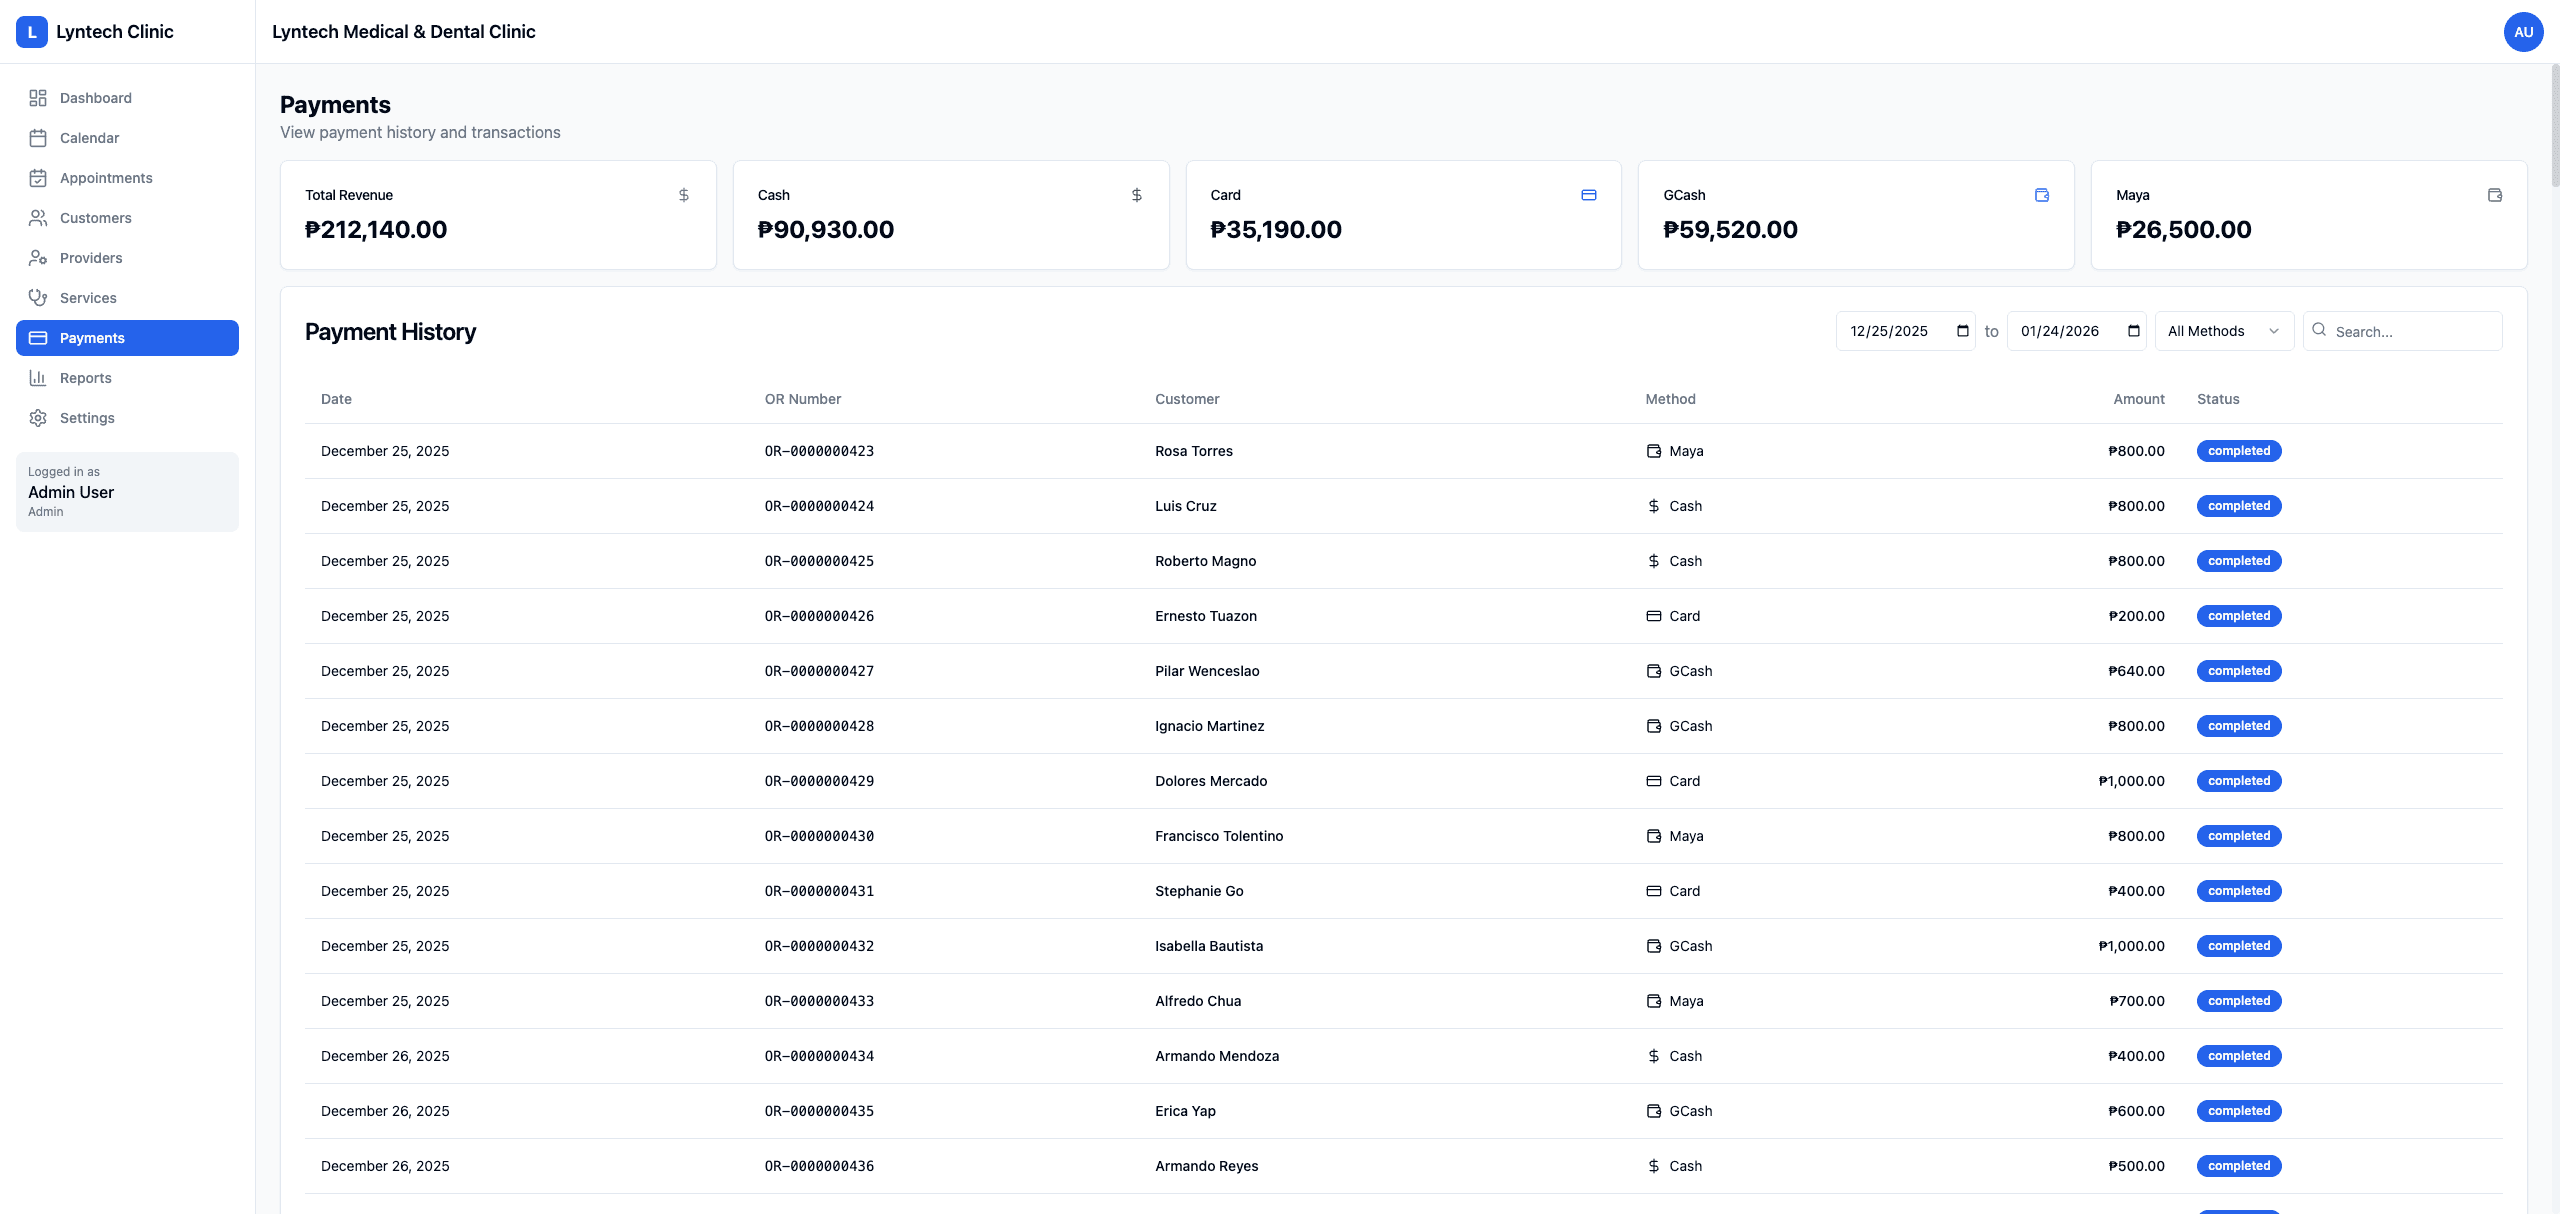Click the AU user avatar
The width and height of the screenshot is (2560, 1214).
coord(2523,32)
